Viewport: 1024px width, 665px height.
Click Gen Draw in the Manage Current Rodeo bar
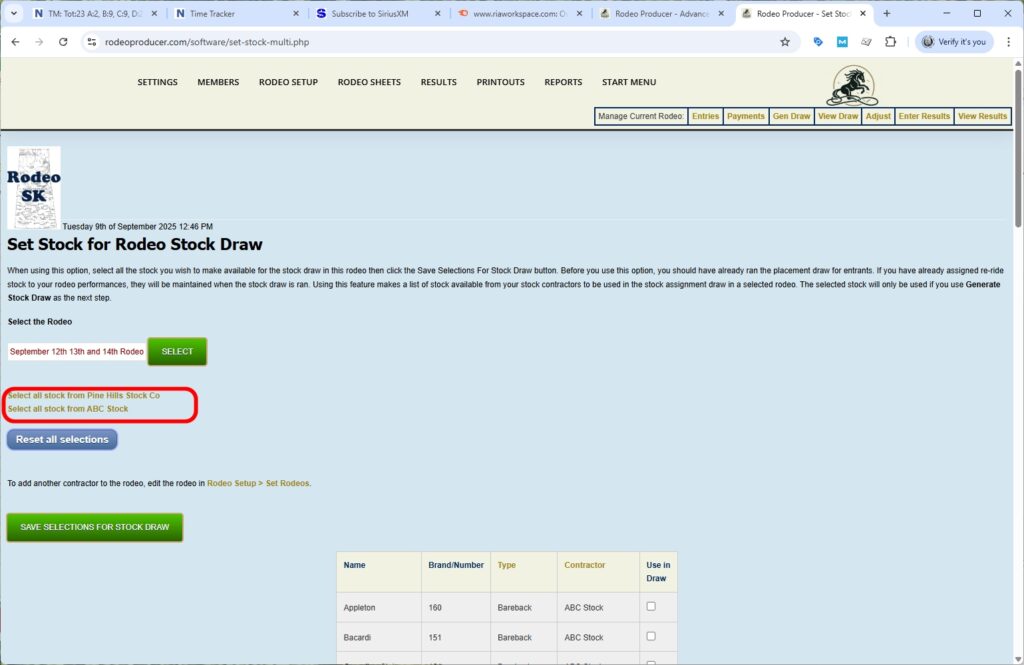click(x=791, y=116)
